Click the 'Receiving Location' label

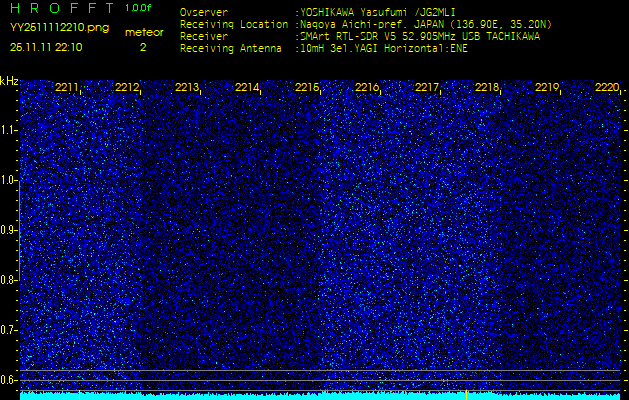tap(234, 25)
